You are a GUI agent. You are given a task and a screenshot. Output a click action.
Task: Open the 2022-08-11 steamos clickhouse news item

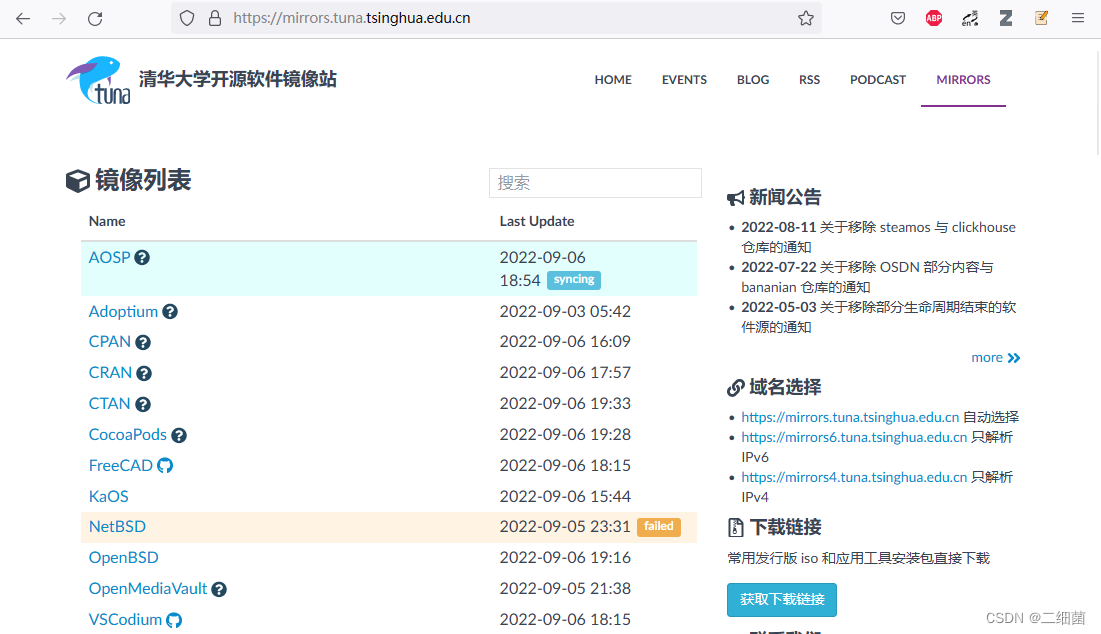(x=878, y=237)
